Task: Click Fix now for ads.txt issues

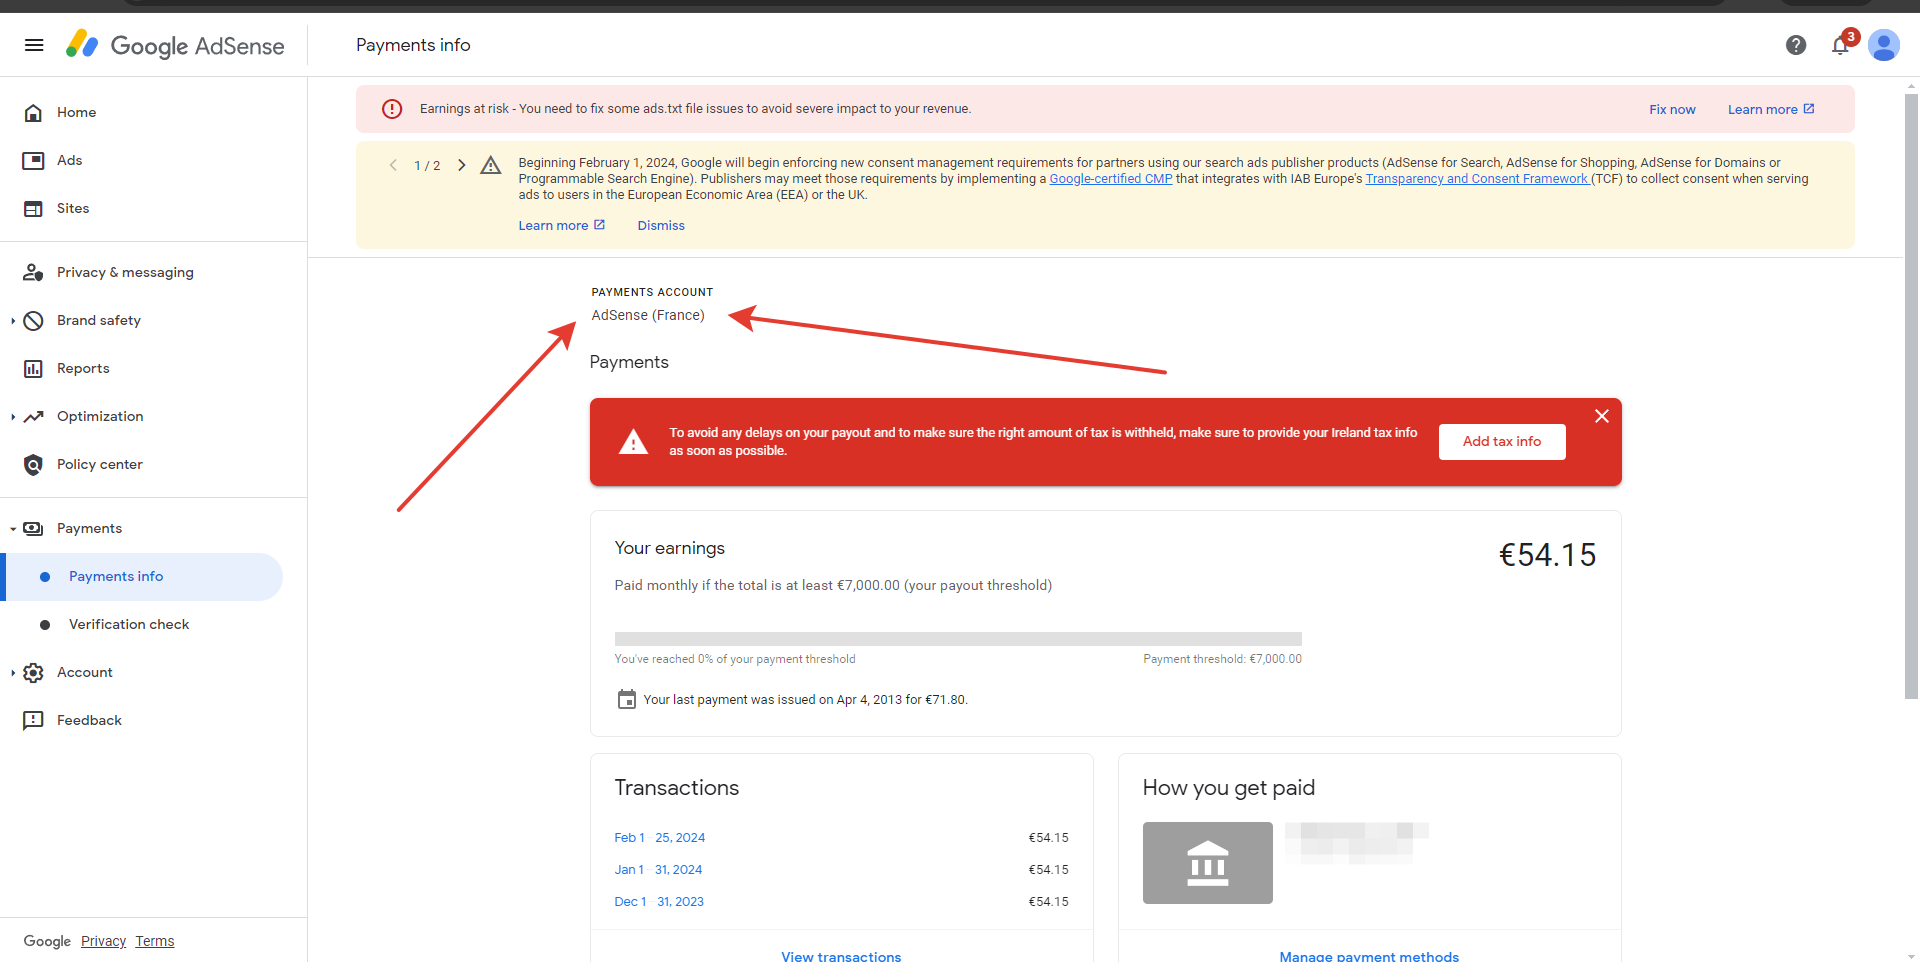Action: point(1672,109)
